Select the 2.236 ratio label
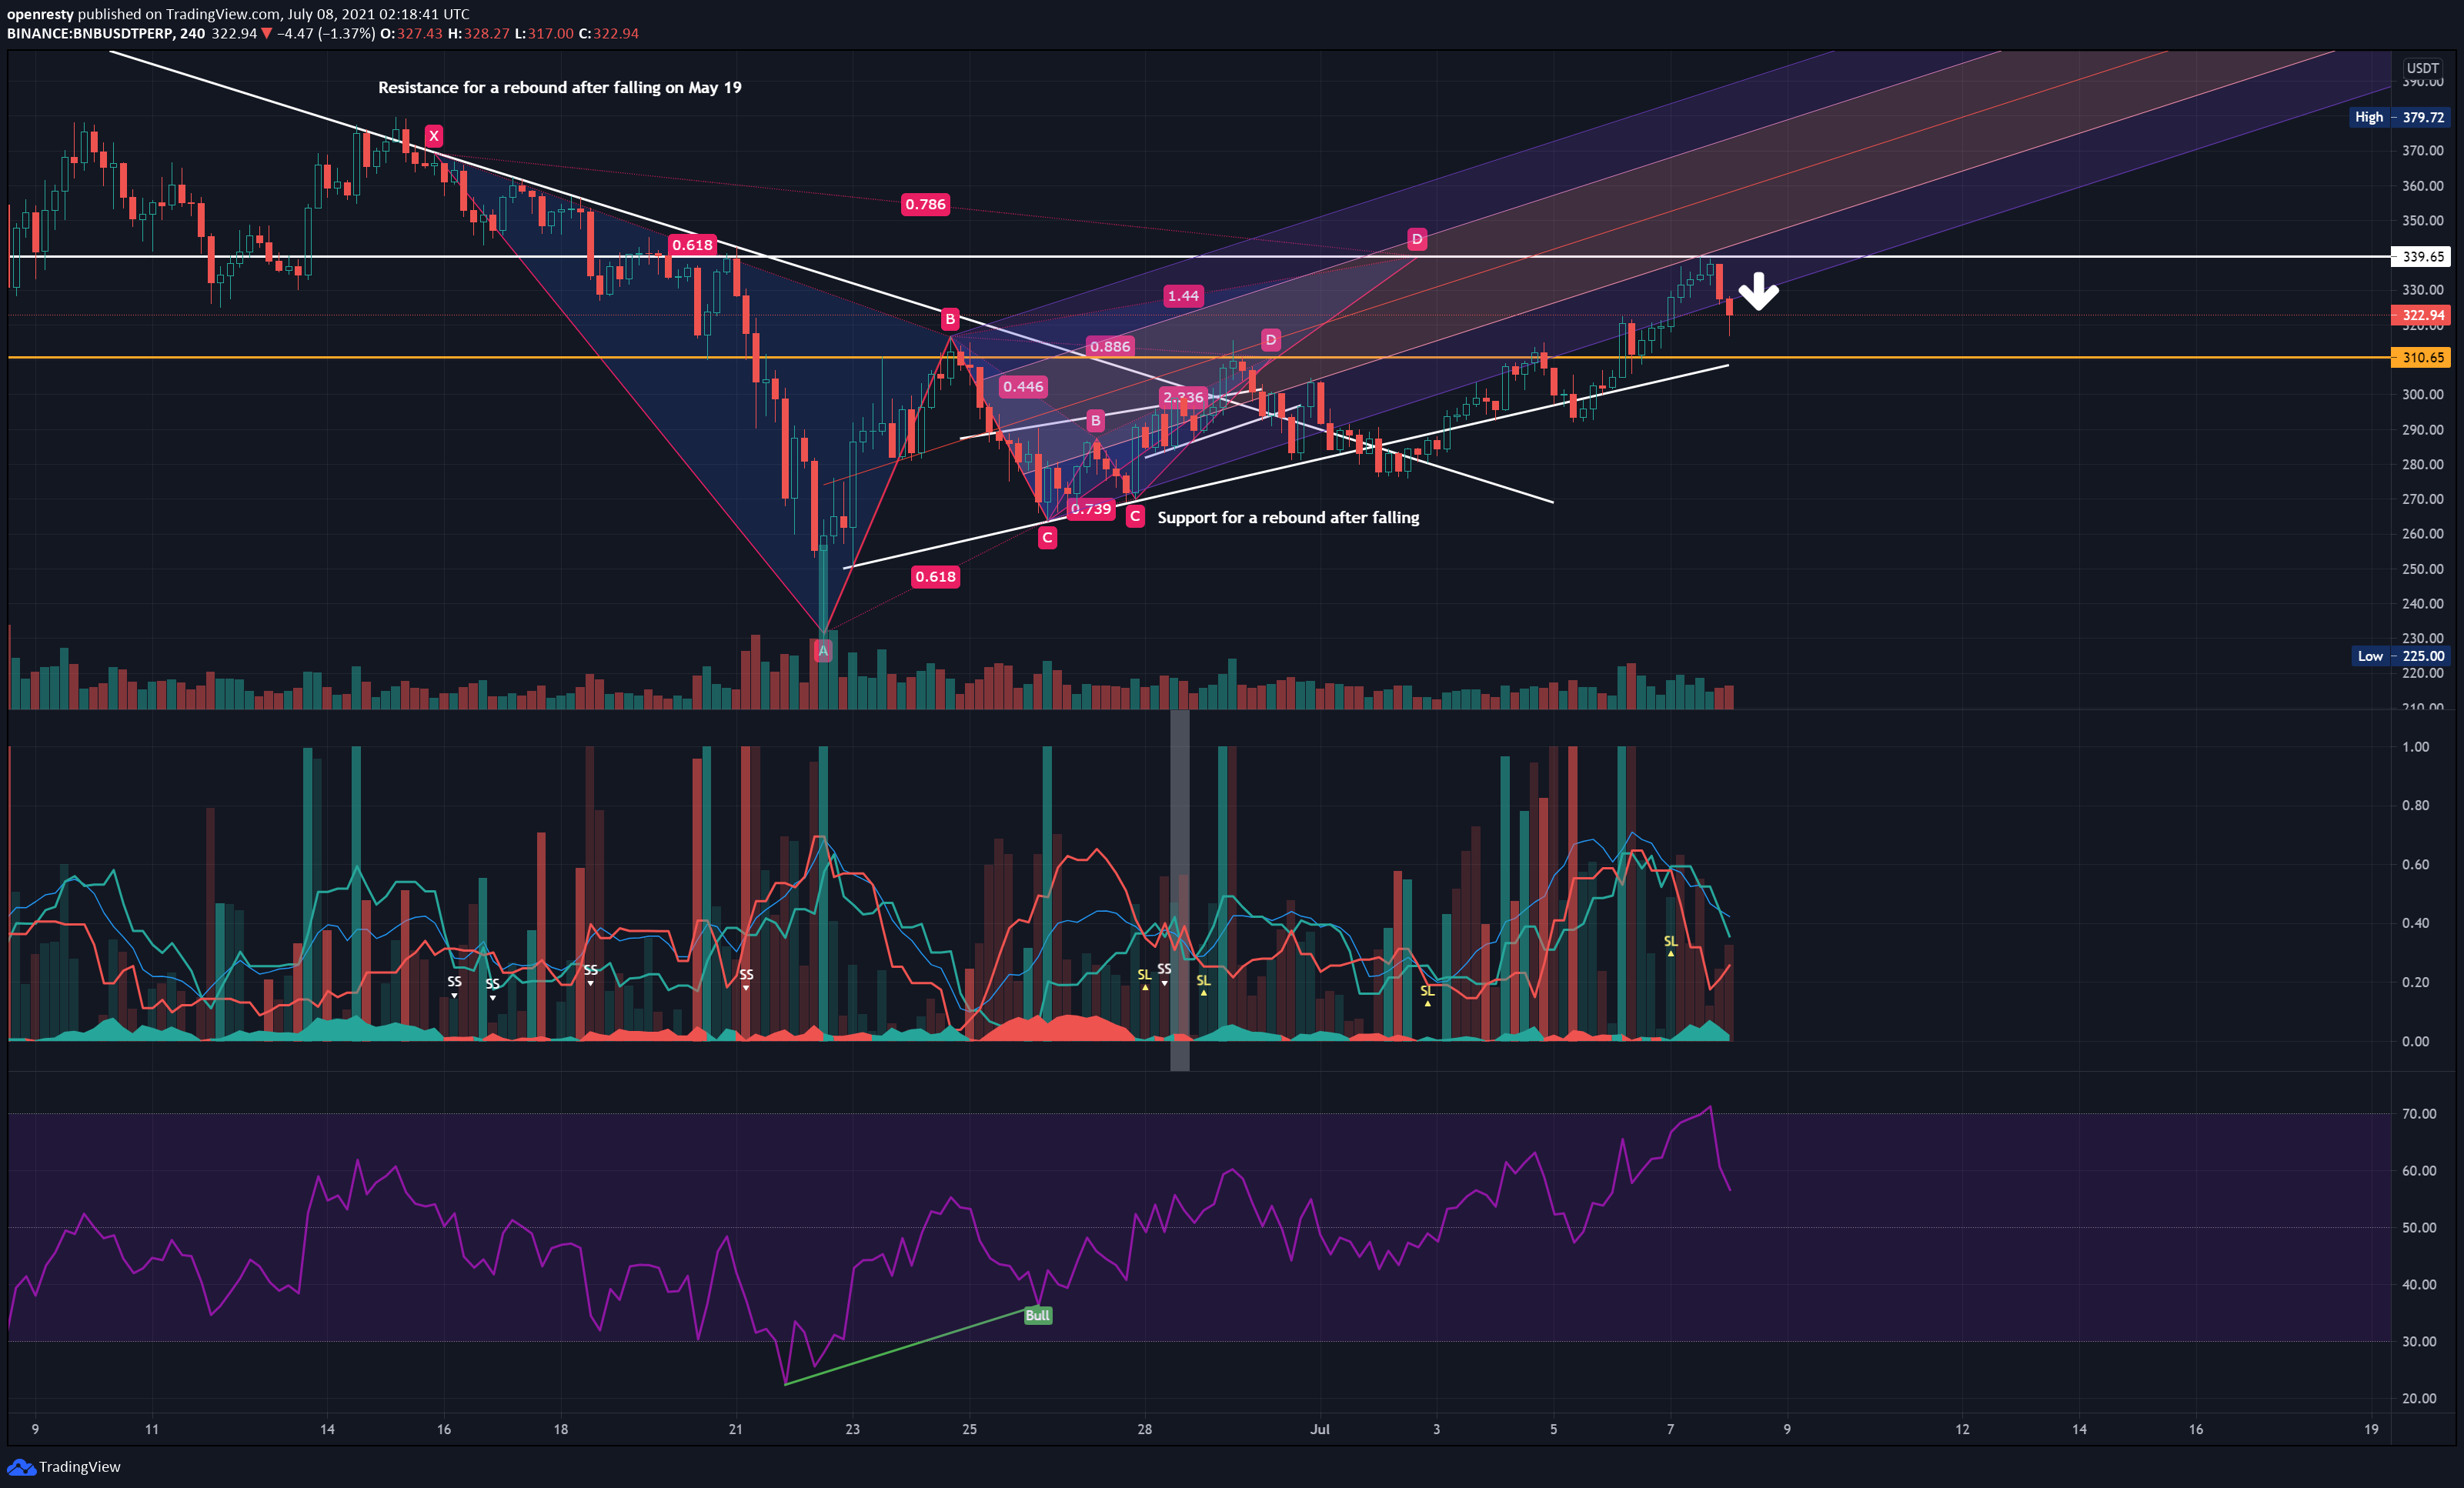Viewport: 2464px width, 1488px height. 1183,397
